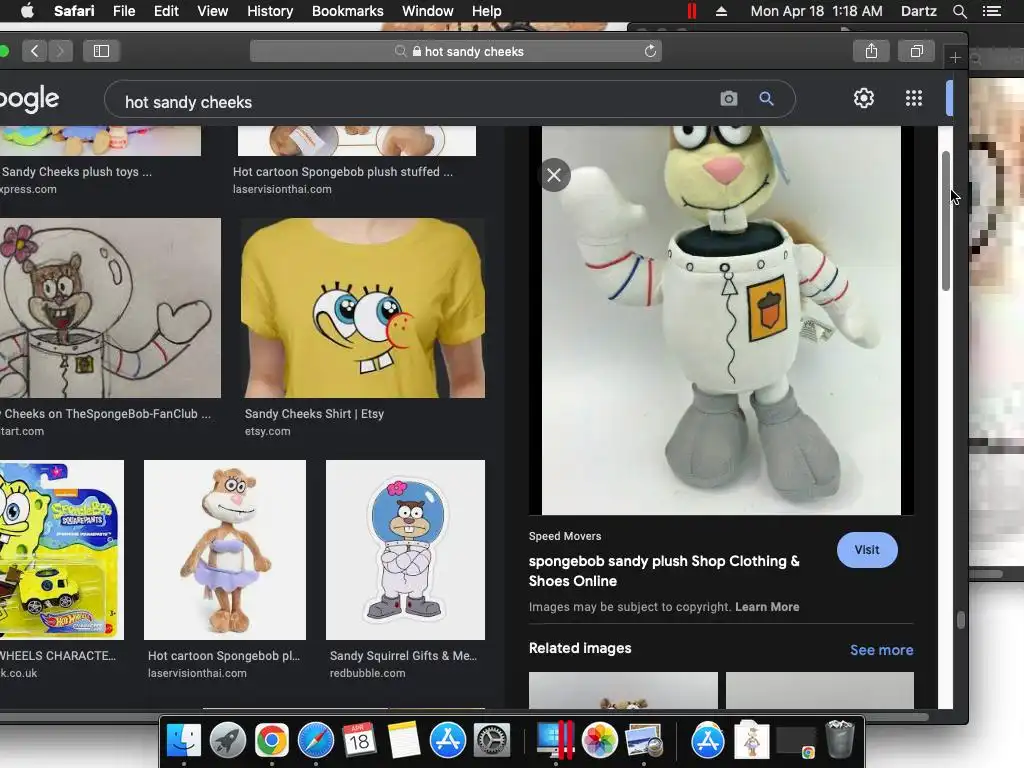Screen dimensions: 1024x768
Task: Follow the See more link
Action: pos(881,650)
